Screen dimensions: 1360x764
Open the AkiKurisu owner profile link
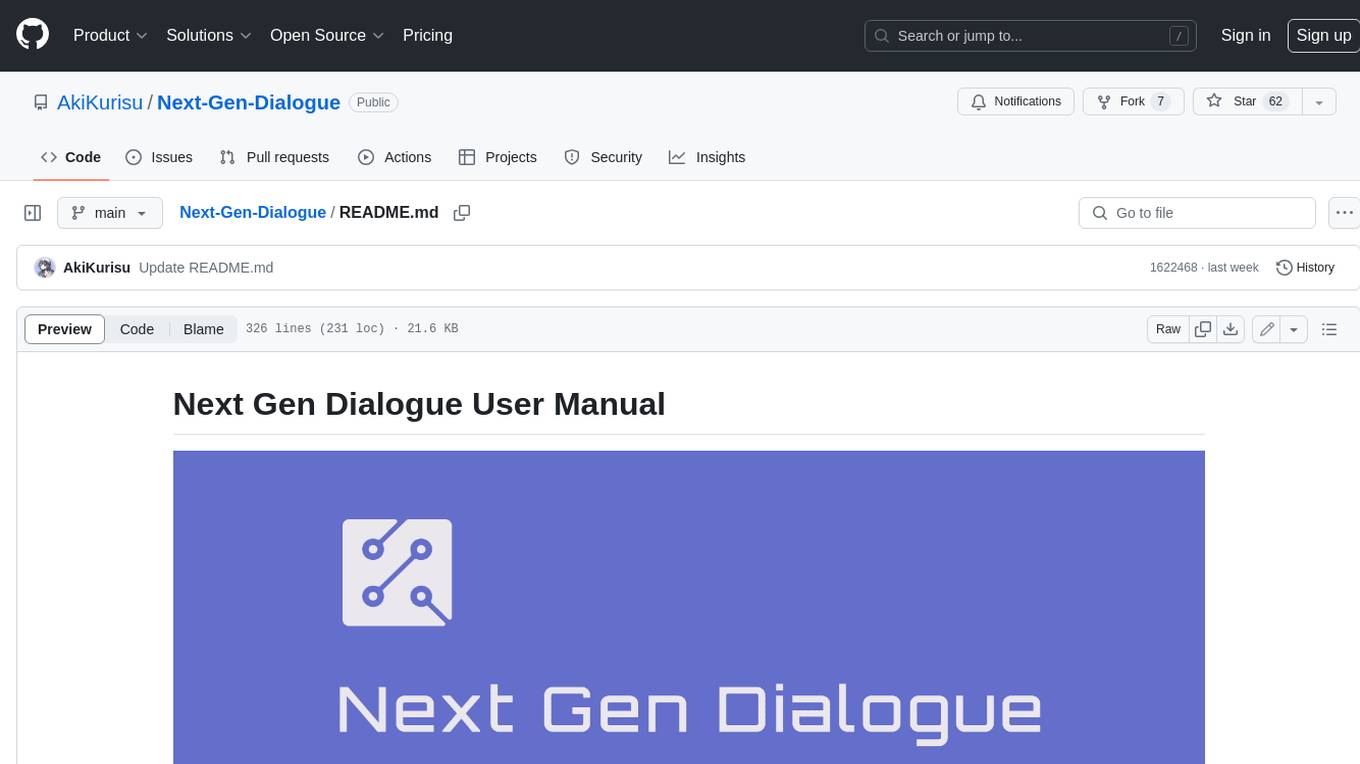(100, 102)
